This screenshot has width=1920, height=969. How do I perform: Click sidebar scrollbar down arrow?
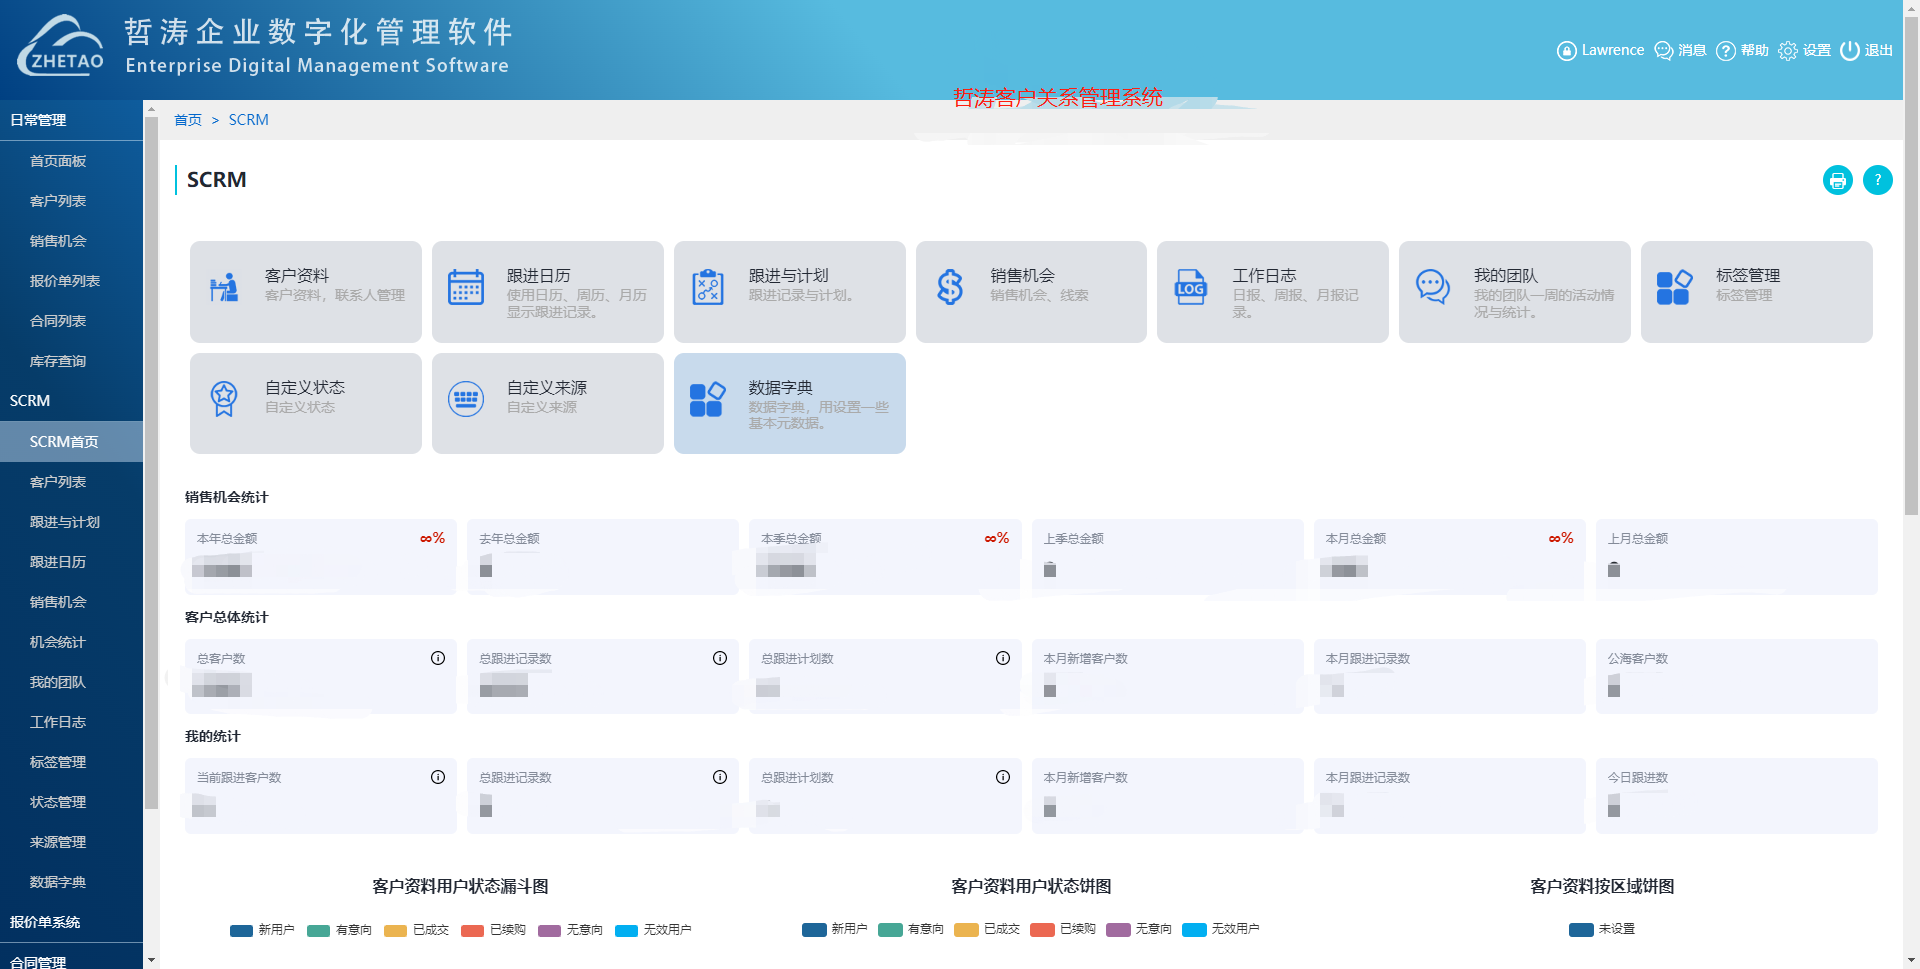[x=151, y=961]
